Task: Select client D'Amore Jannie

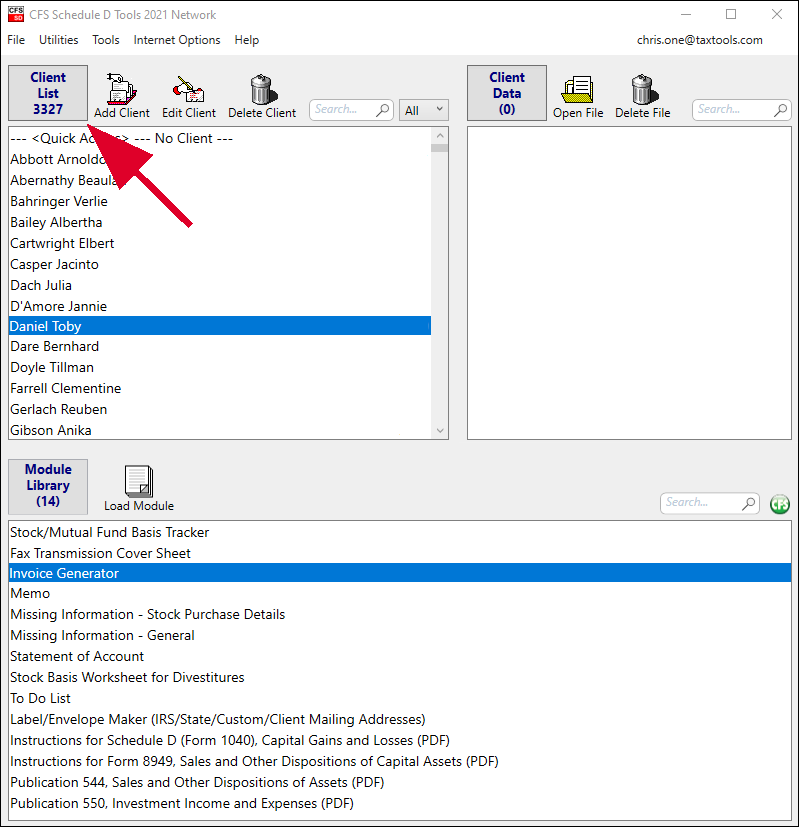Action: coord(220,306)
